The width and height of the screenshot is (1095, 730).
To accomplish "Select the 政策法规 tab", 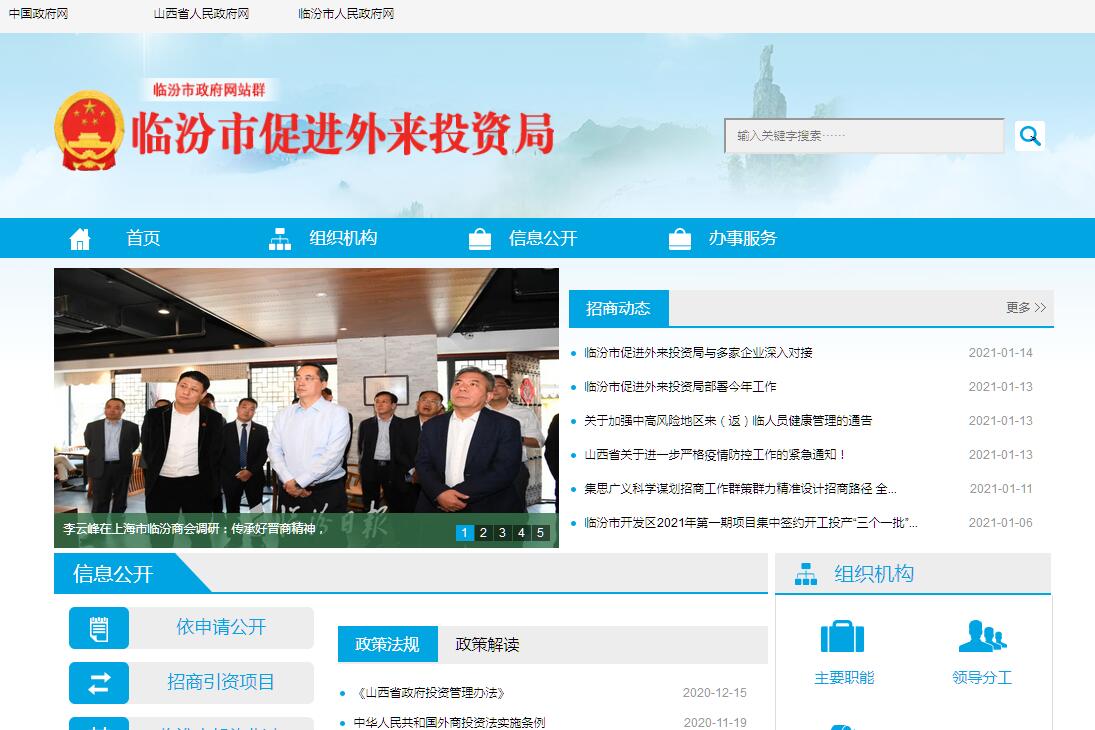I will pyautogui.click(x=387, y=645).
